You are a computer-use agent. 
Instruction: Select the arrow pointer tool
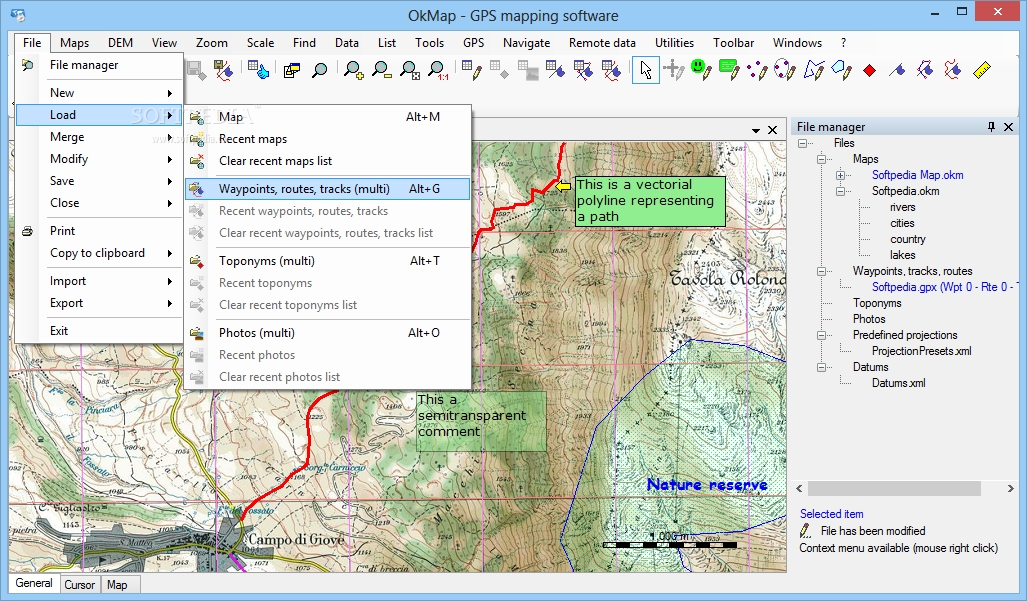coord(646,70)
